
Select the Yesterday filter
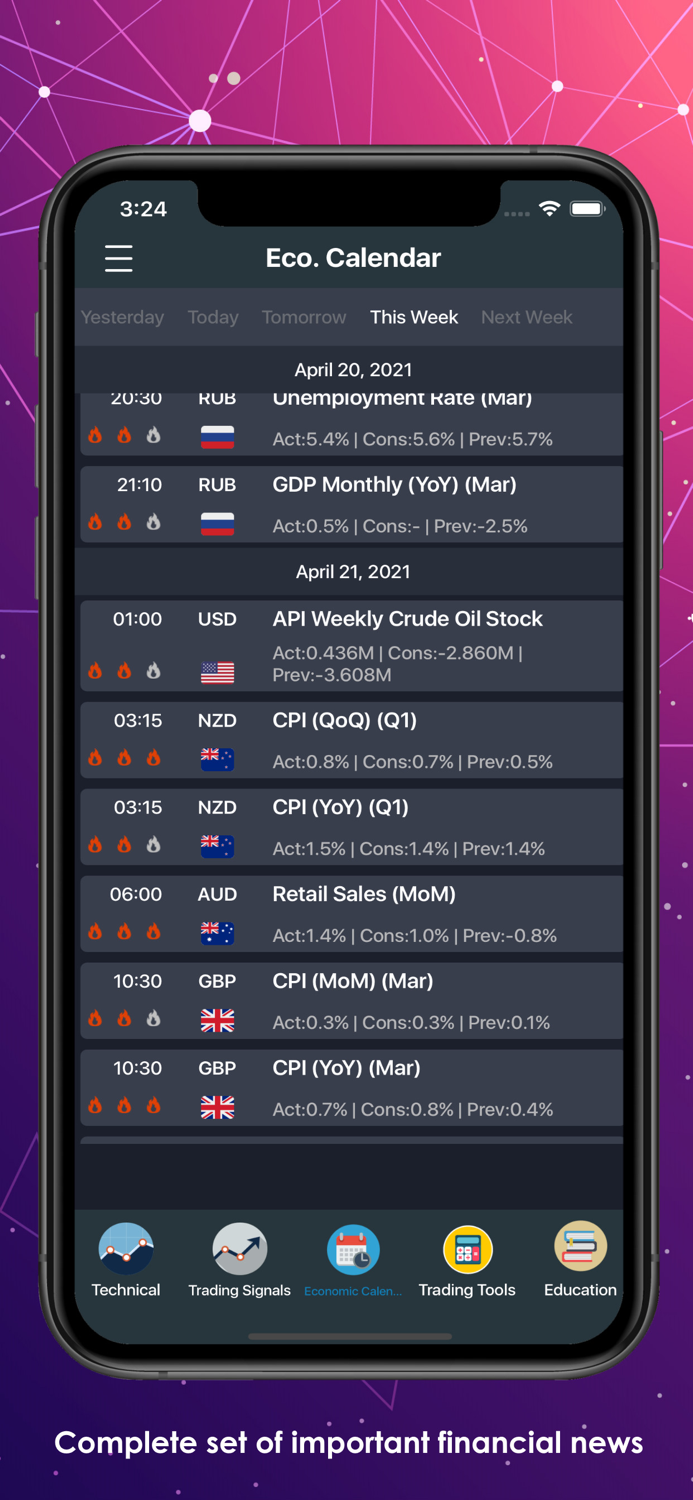122,317
